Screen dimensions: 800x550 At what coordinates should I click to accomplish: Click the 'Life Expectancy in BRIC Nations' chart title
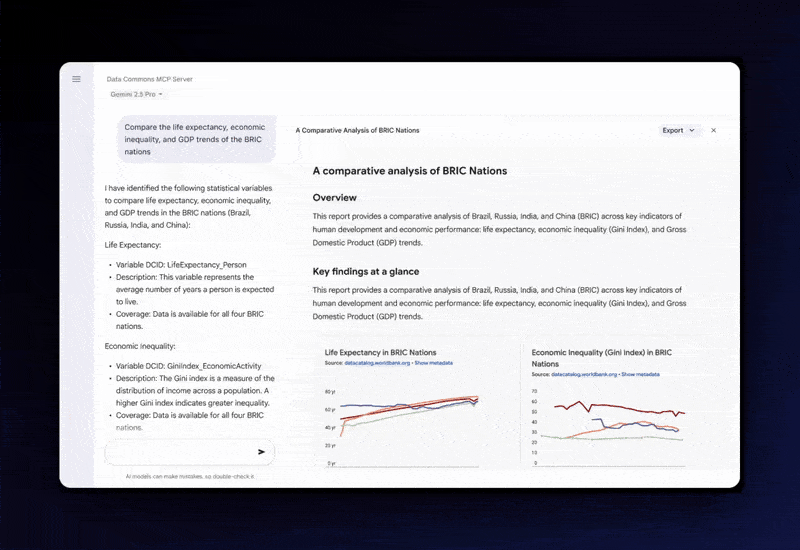pyautogui.click(x=380, y=353)
